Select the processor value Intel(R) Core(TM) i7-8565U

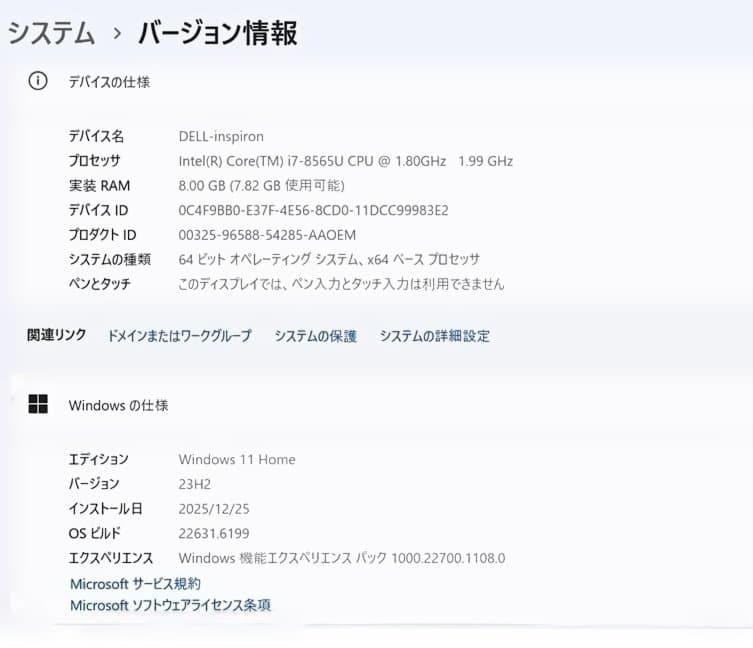point(346,161)
